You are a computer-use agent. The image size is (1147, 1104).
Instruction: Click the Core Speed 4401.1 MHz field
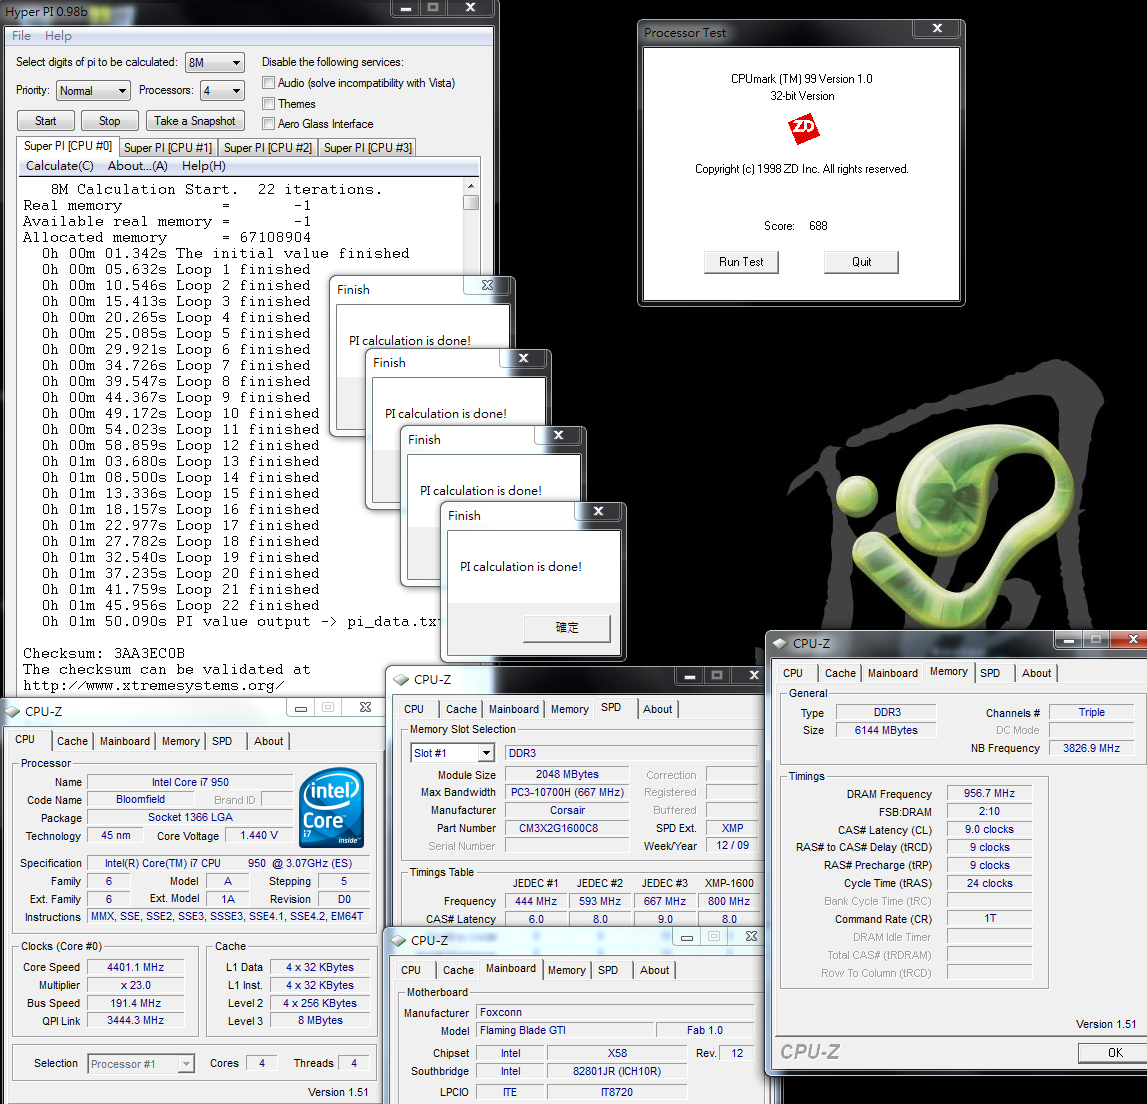pos(135,967)
